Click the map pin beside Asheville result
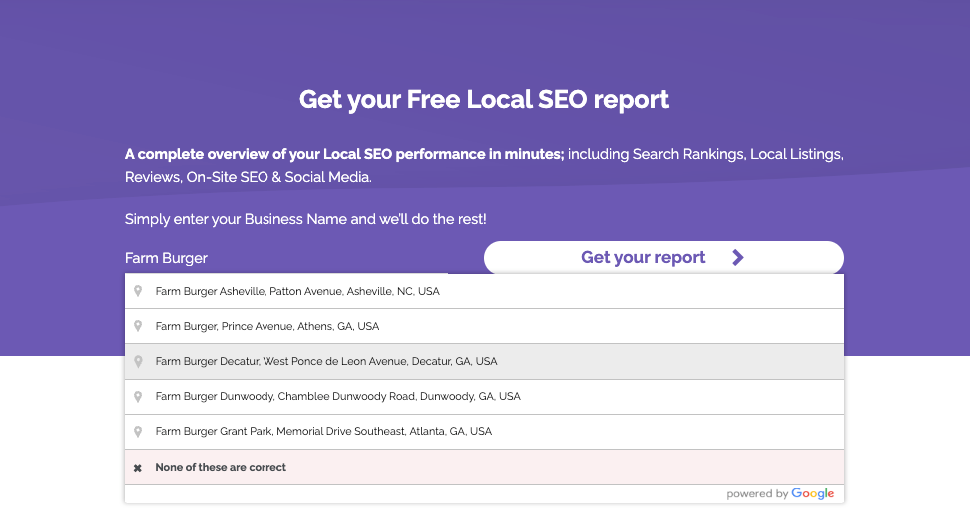Image resolution: width=970 pixels, height=530 pixels. 138,291
